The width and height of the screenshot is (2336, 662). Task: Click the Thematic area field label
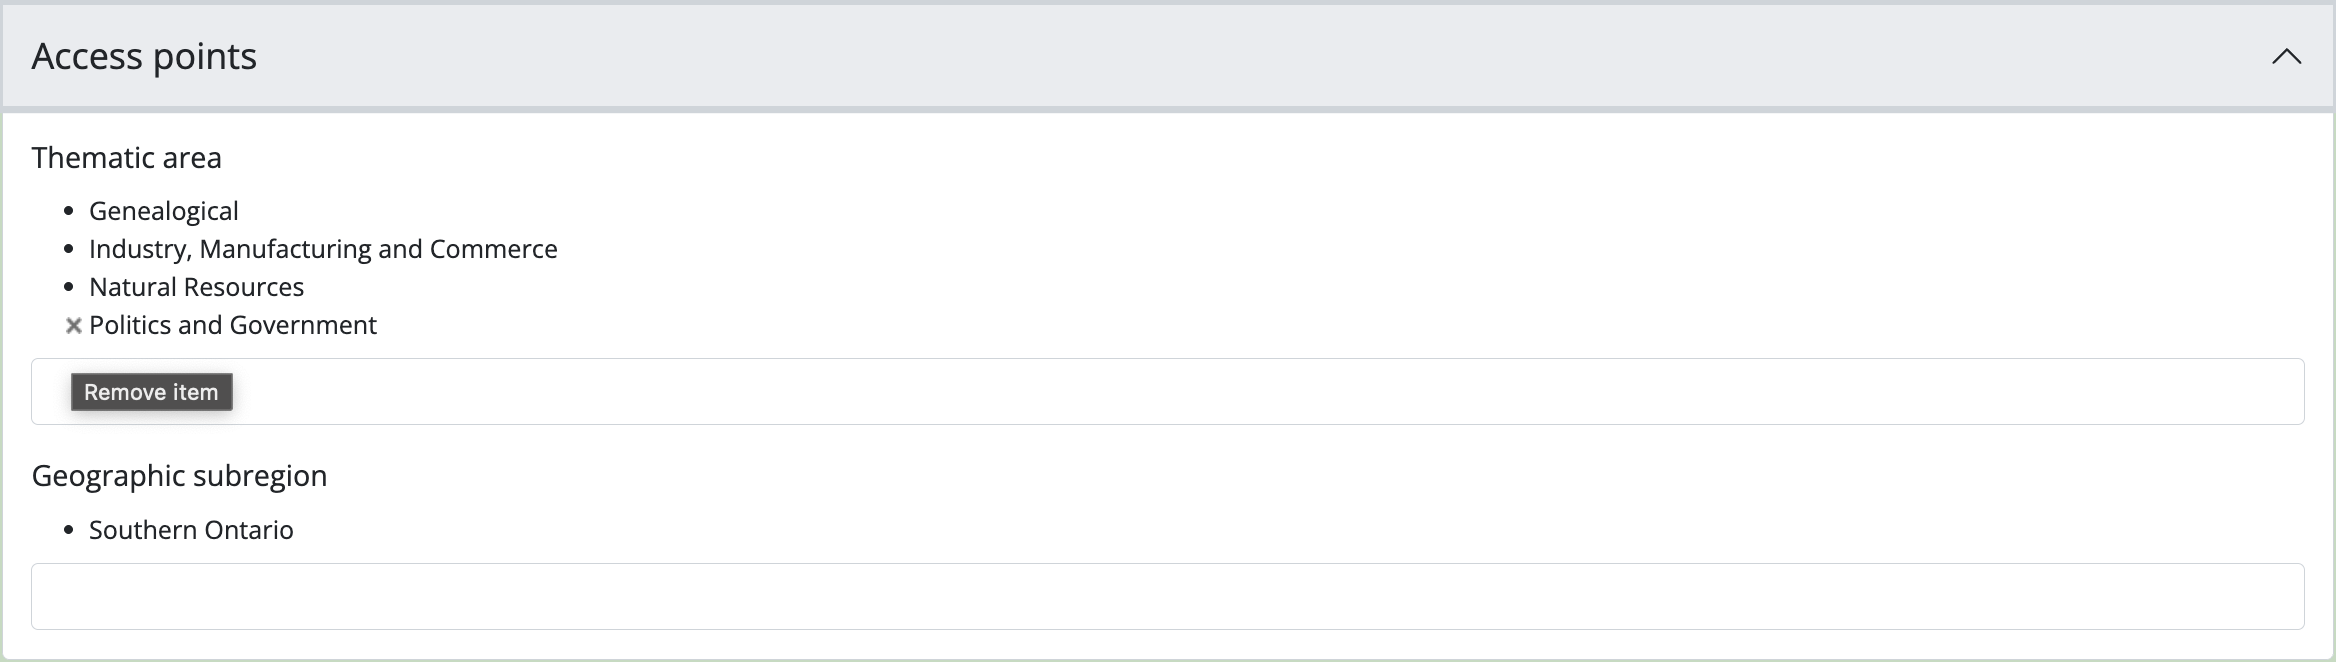[x=127, y=158]
